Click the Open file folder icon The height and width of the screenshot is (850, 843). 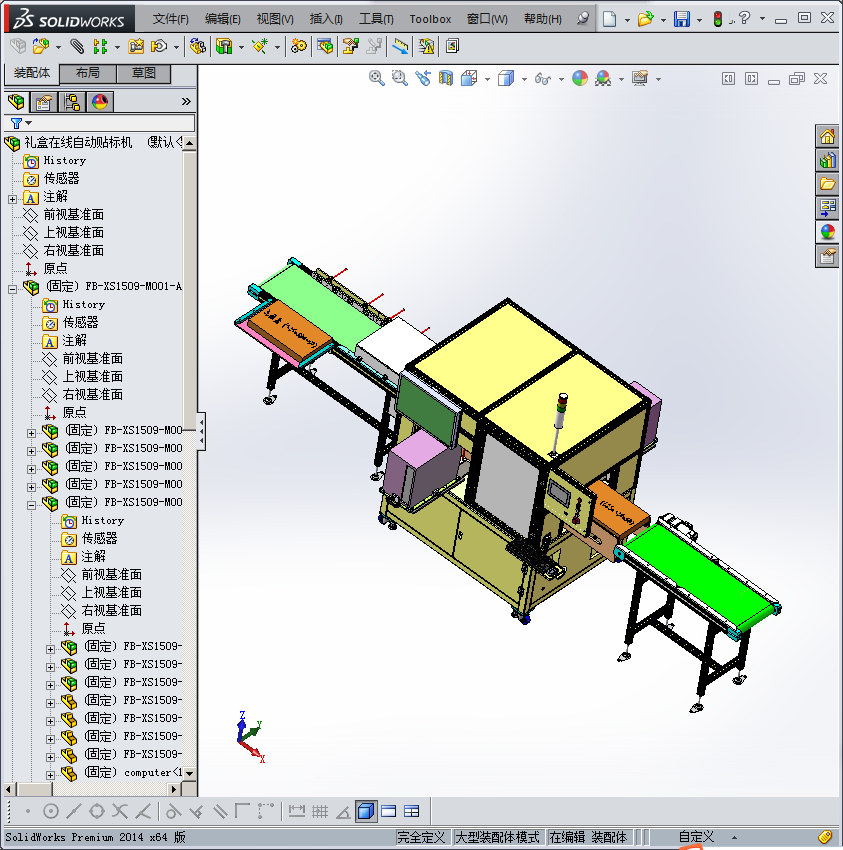645,20
